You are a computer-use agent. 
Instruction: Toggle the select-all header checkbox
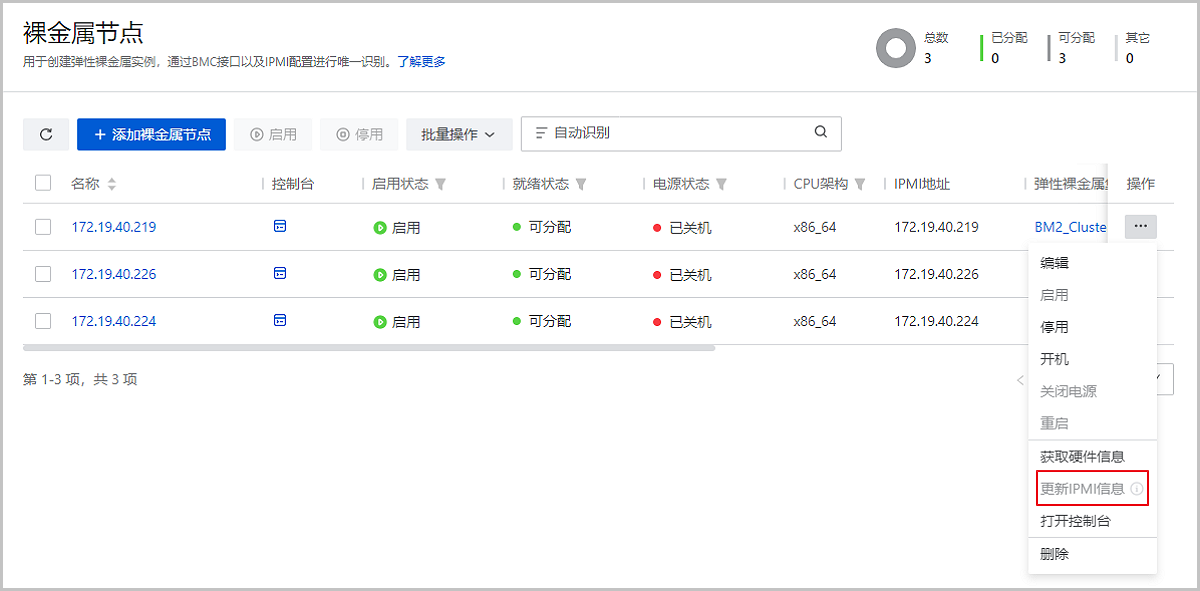[x=43, y=183]
